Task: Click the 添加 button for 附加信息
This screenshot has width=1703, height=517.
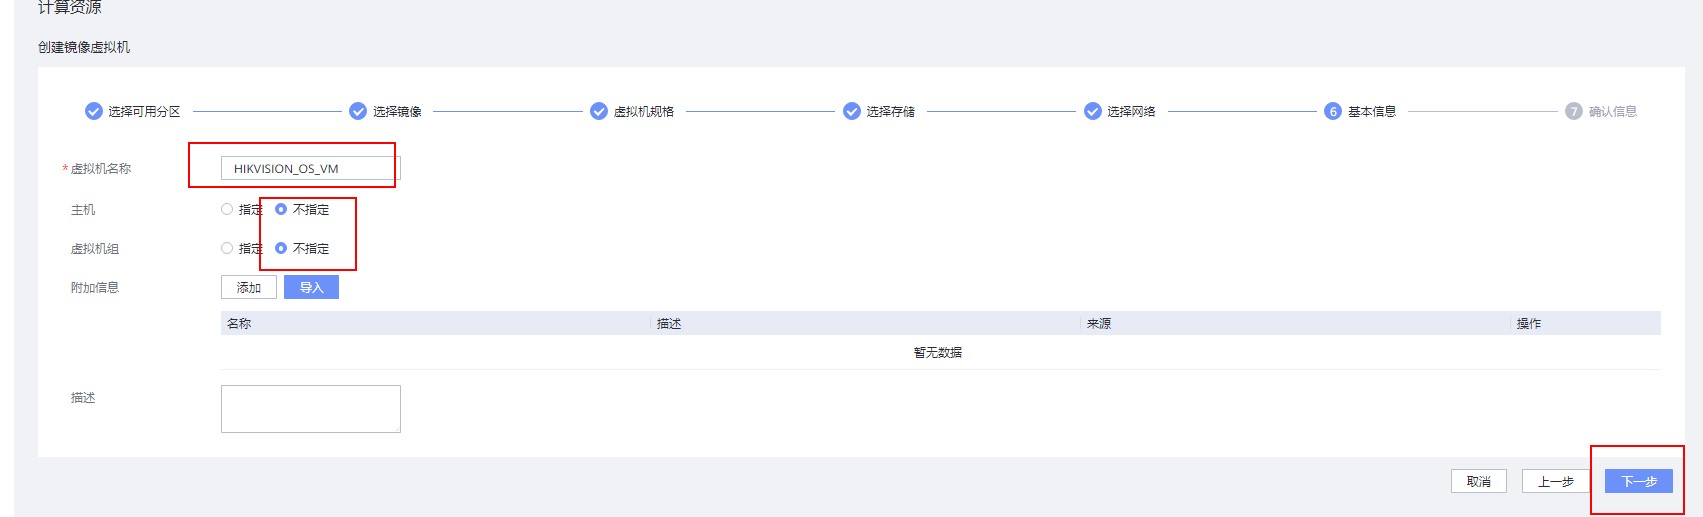Action: click(249, 287)
